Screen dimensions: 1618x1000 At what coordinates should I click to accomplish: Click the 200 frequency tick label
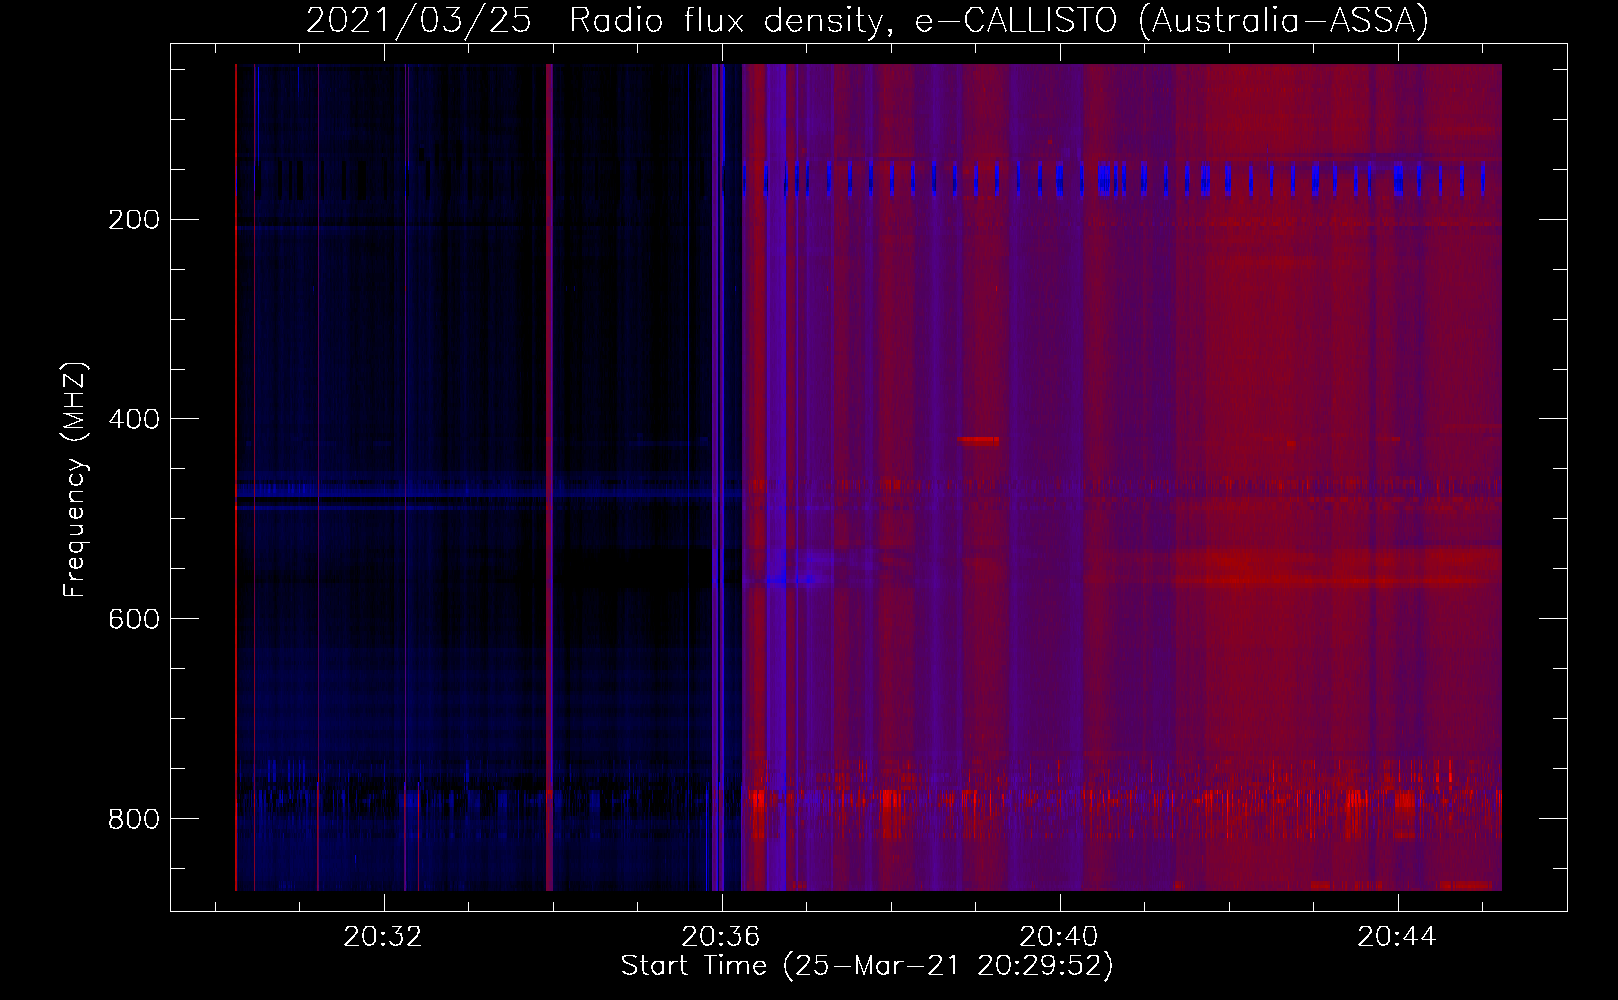tap(134, 220)
